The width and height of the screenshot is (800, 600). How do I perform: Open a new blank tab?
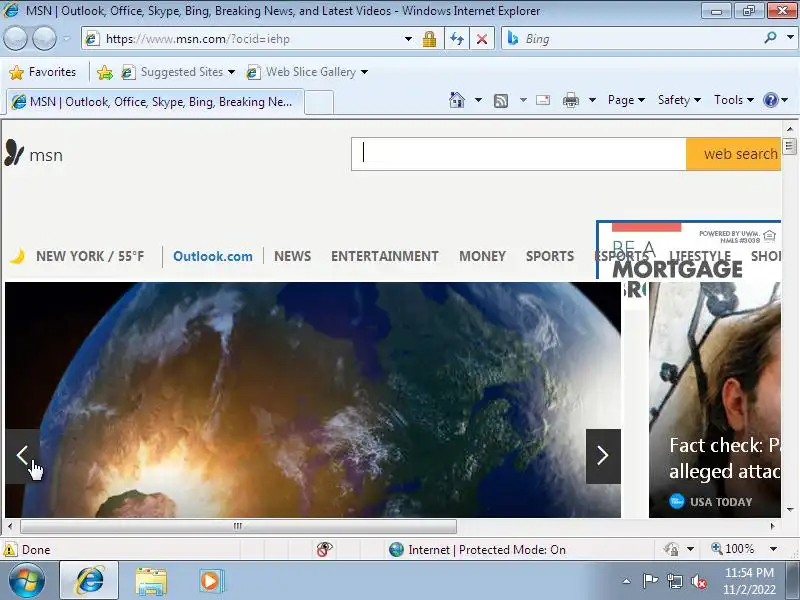(319, 103)
